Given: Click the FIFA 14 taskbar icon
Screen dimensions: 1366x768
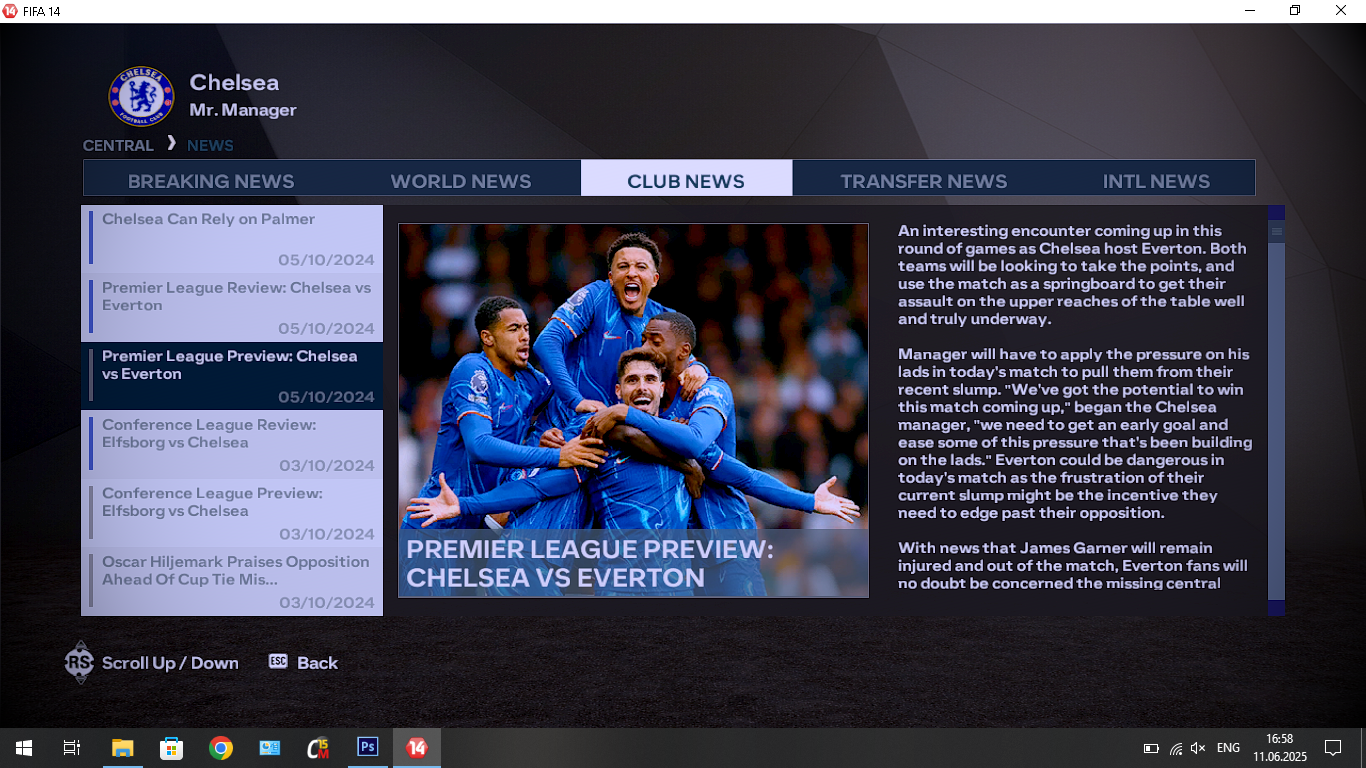Looking at the screenshot, I should 417,748.
